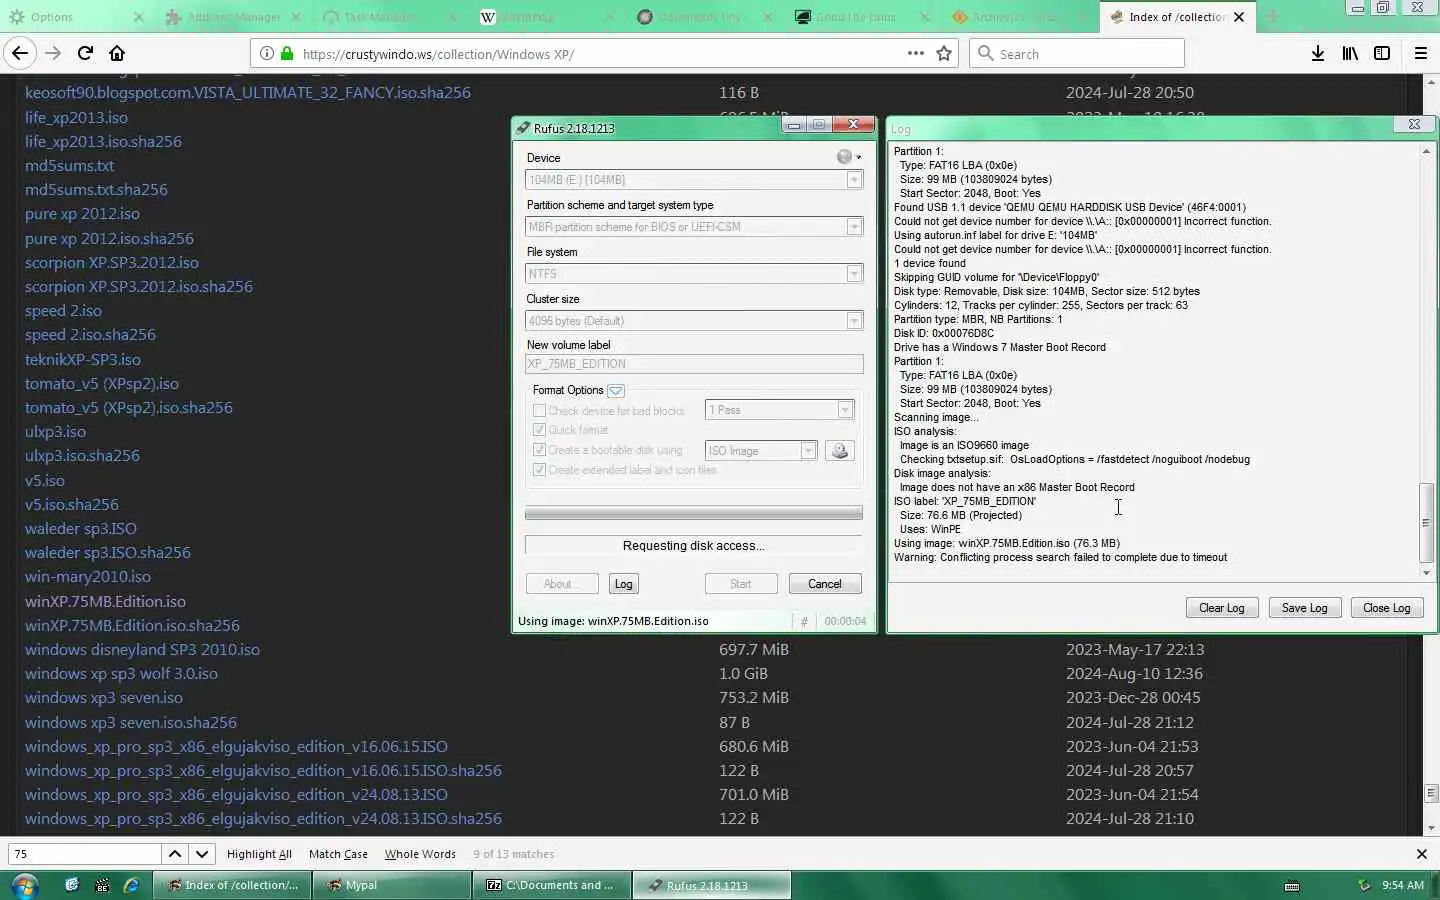Viewport: 1440px width, 900px height.
Task: Open the teknikXP-SP3.iso link
Action: pyautogui.click(x=83, y=359)
